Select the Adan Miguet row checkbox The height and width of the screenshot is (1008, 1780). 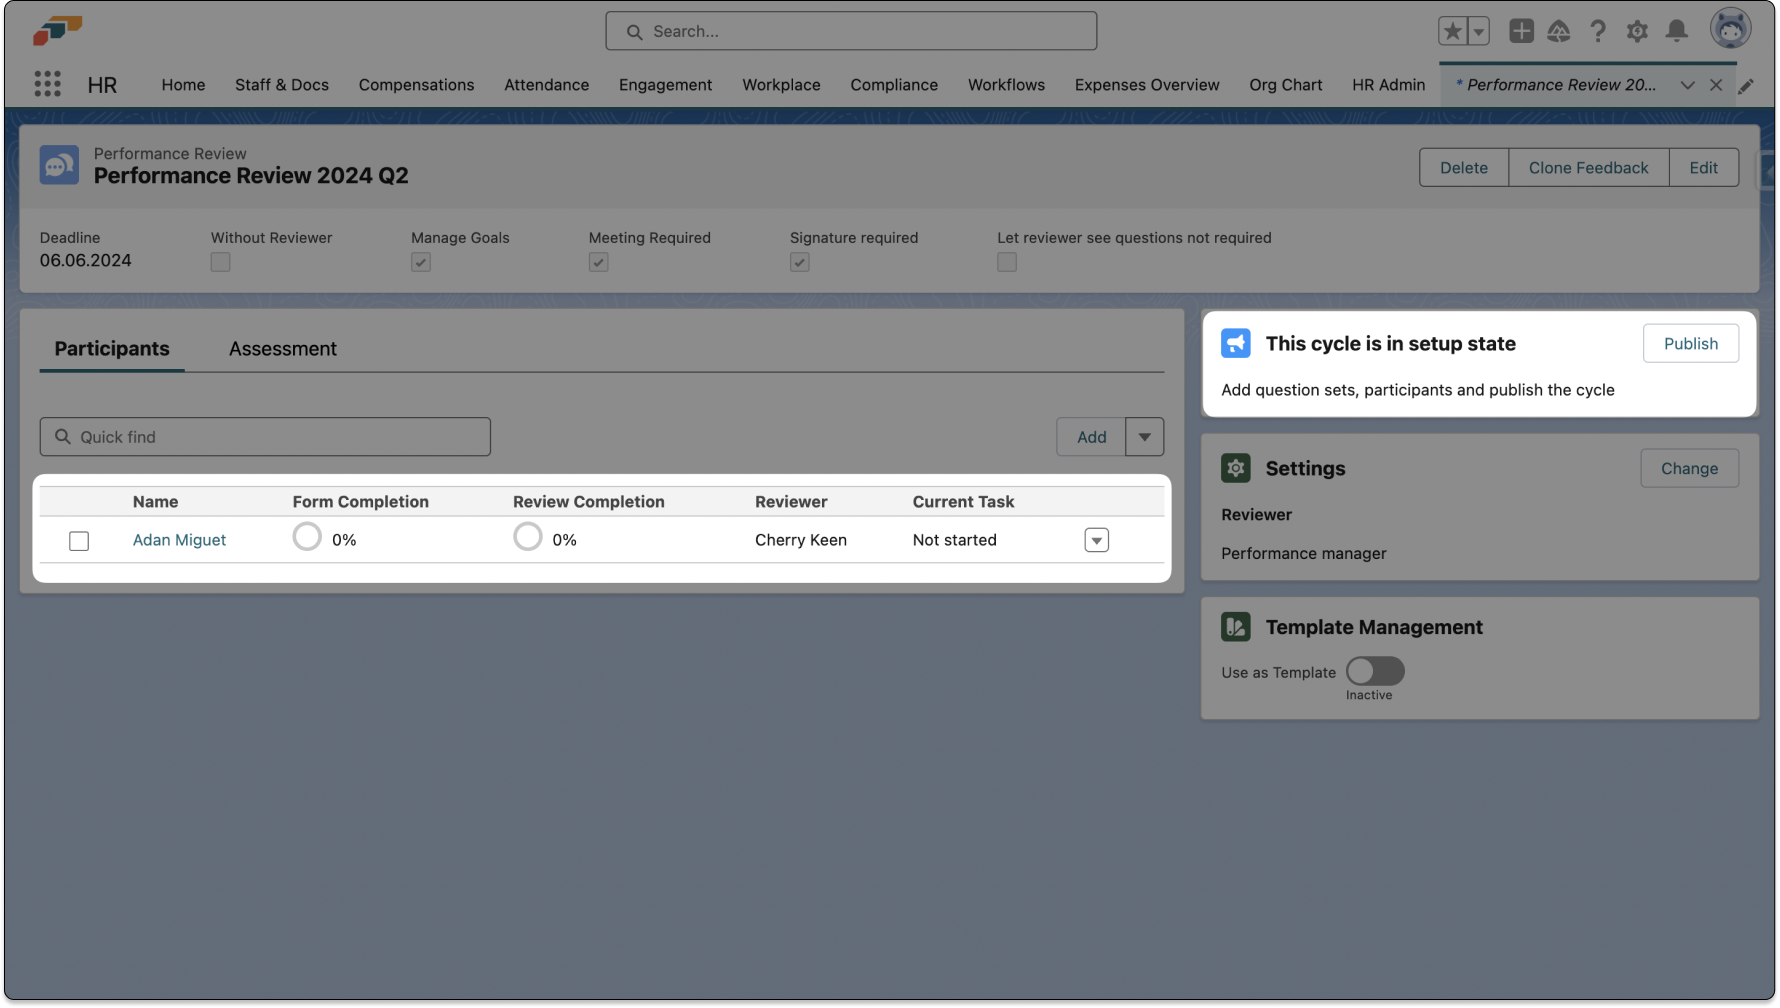point(79,541)
